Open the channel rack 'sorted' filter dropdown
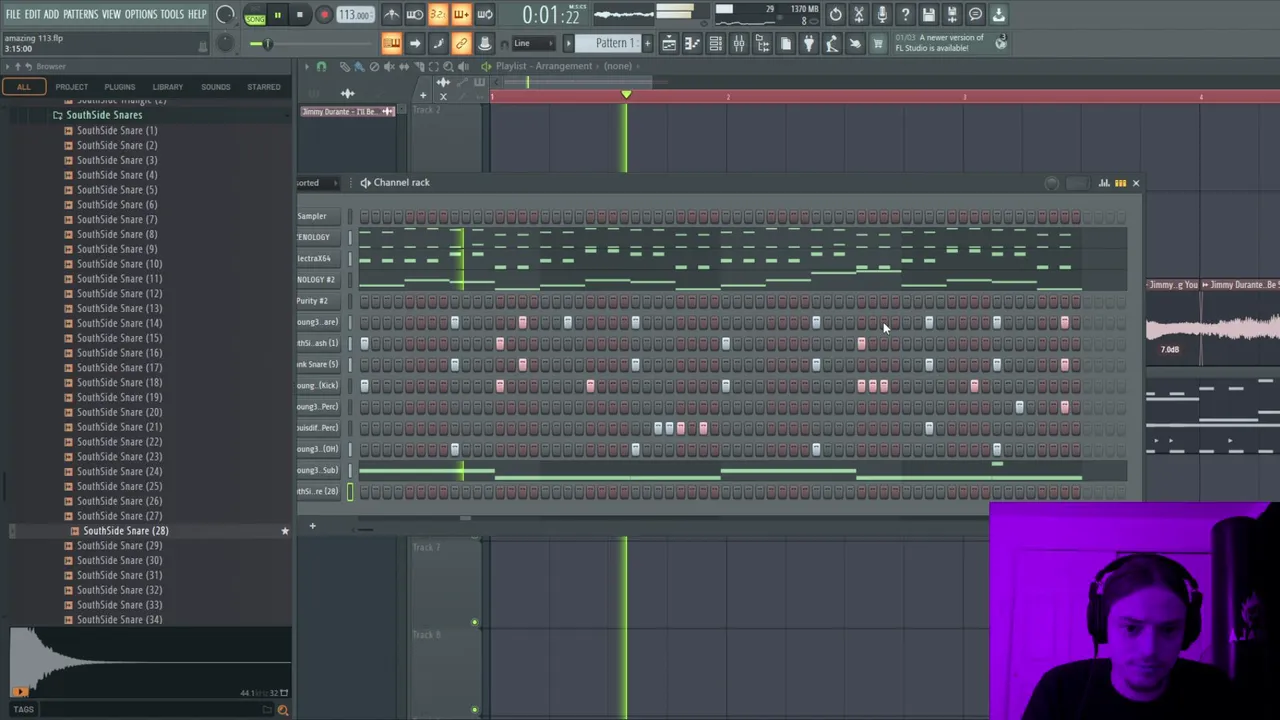1280x720 pixels. [320, 183]
